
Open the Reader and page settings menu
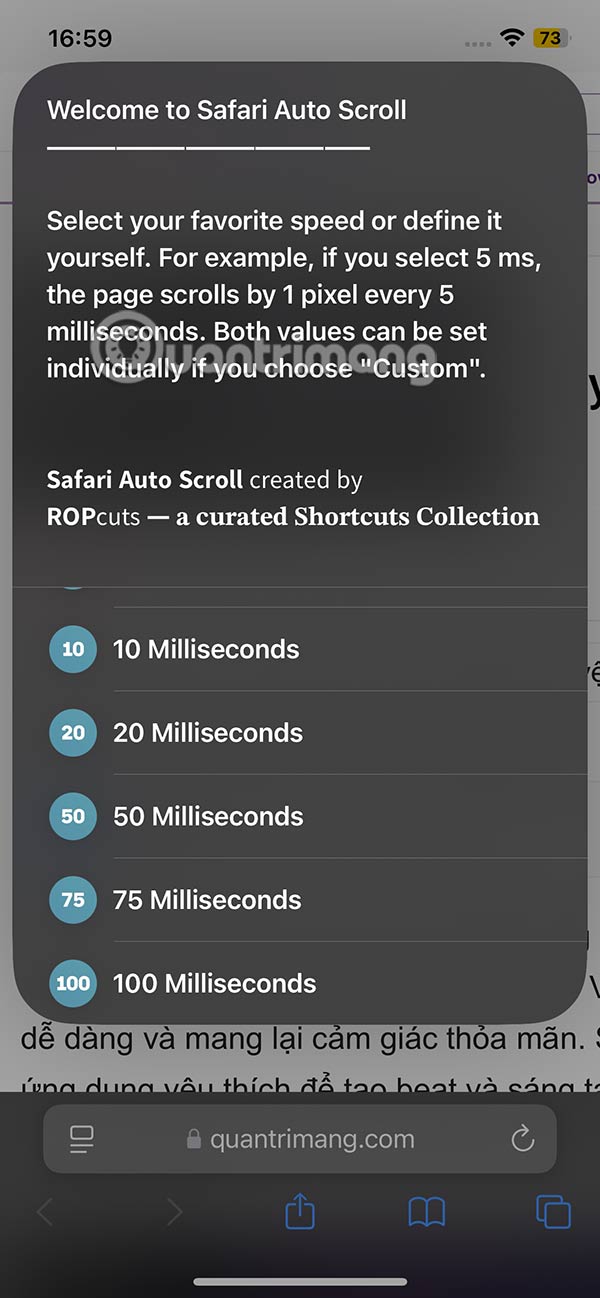click(81, 1138)
